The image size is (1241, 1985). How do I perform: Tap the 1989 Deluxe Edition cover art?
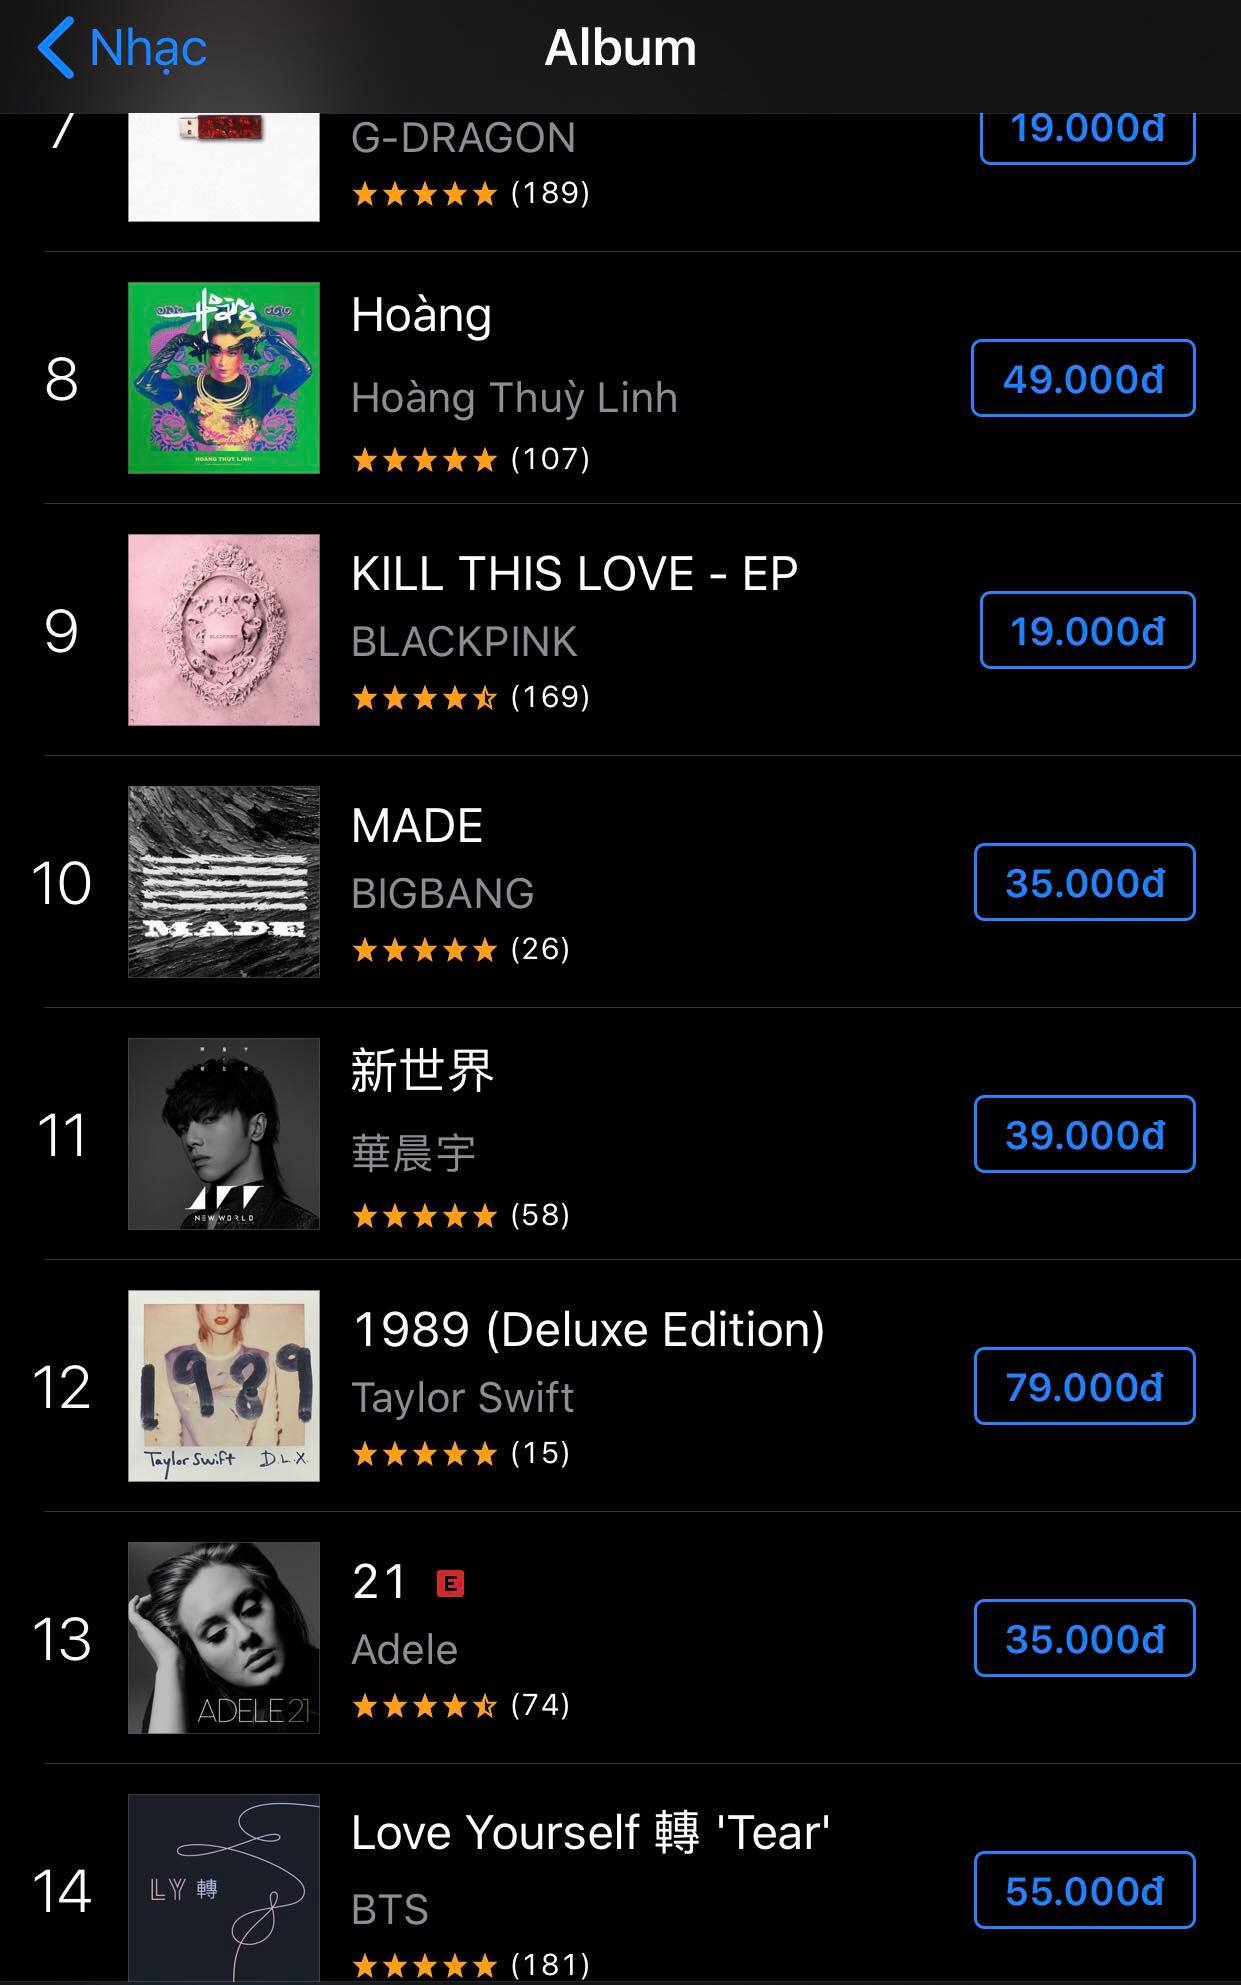pos(224,1386)
